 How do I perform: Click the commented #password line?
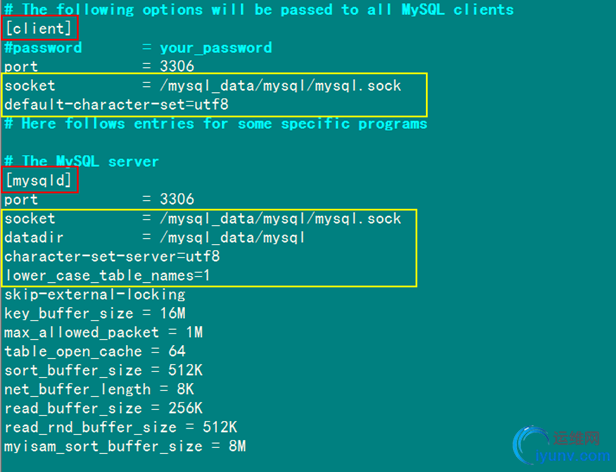click(138, 47)
